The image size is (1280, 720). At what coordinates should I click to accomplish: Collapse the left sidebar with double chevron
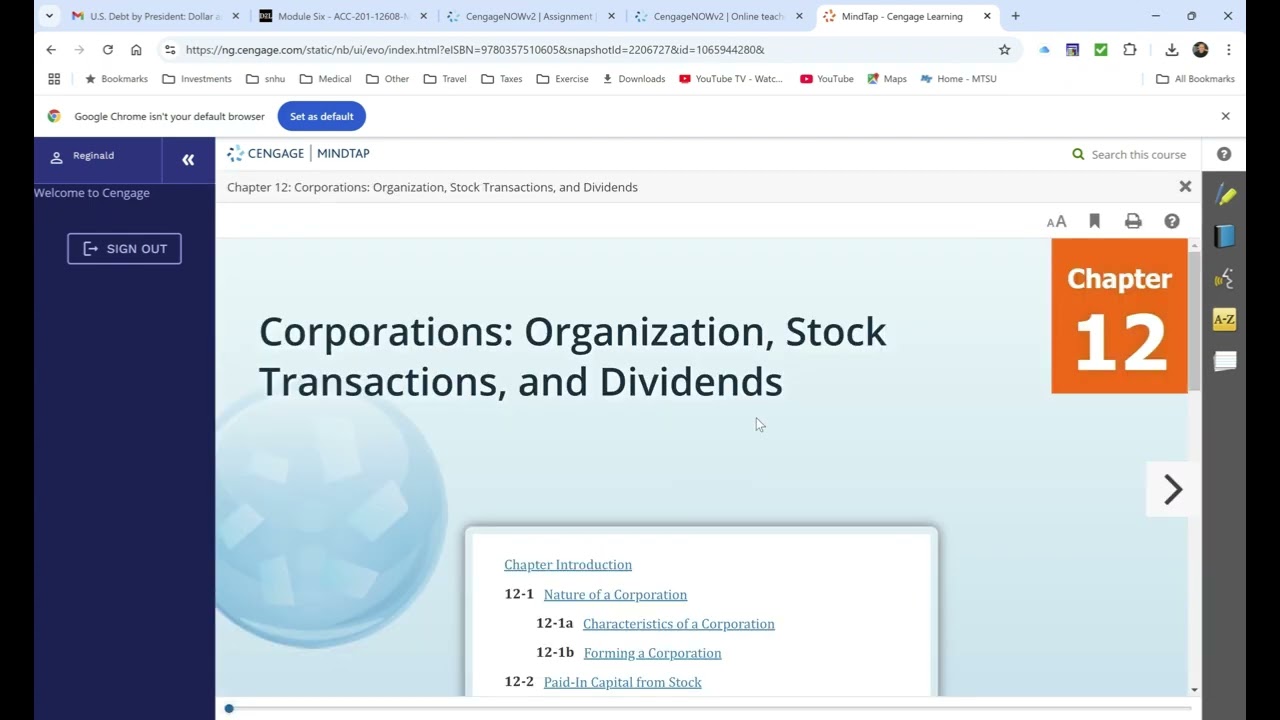click(188, 159)
